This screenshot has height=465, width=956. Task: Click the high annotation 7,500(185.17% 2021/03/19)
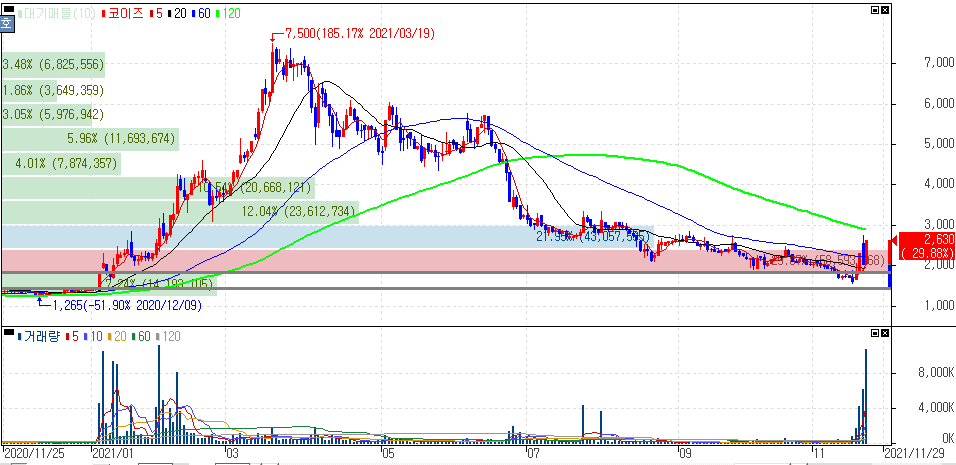360,34
